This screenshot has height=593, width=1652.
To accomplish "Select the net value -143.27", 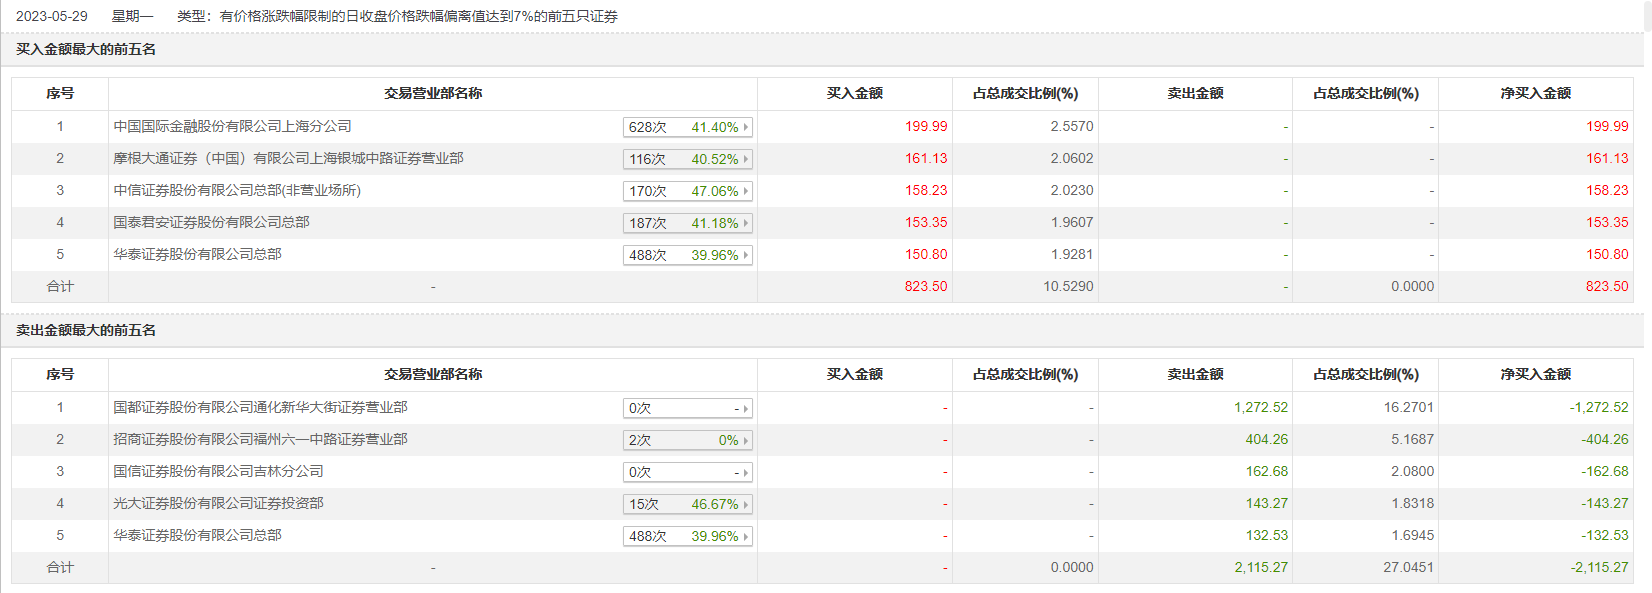I will [1605, 503].
